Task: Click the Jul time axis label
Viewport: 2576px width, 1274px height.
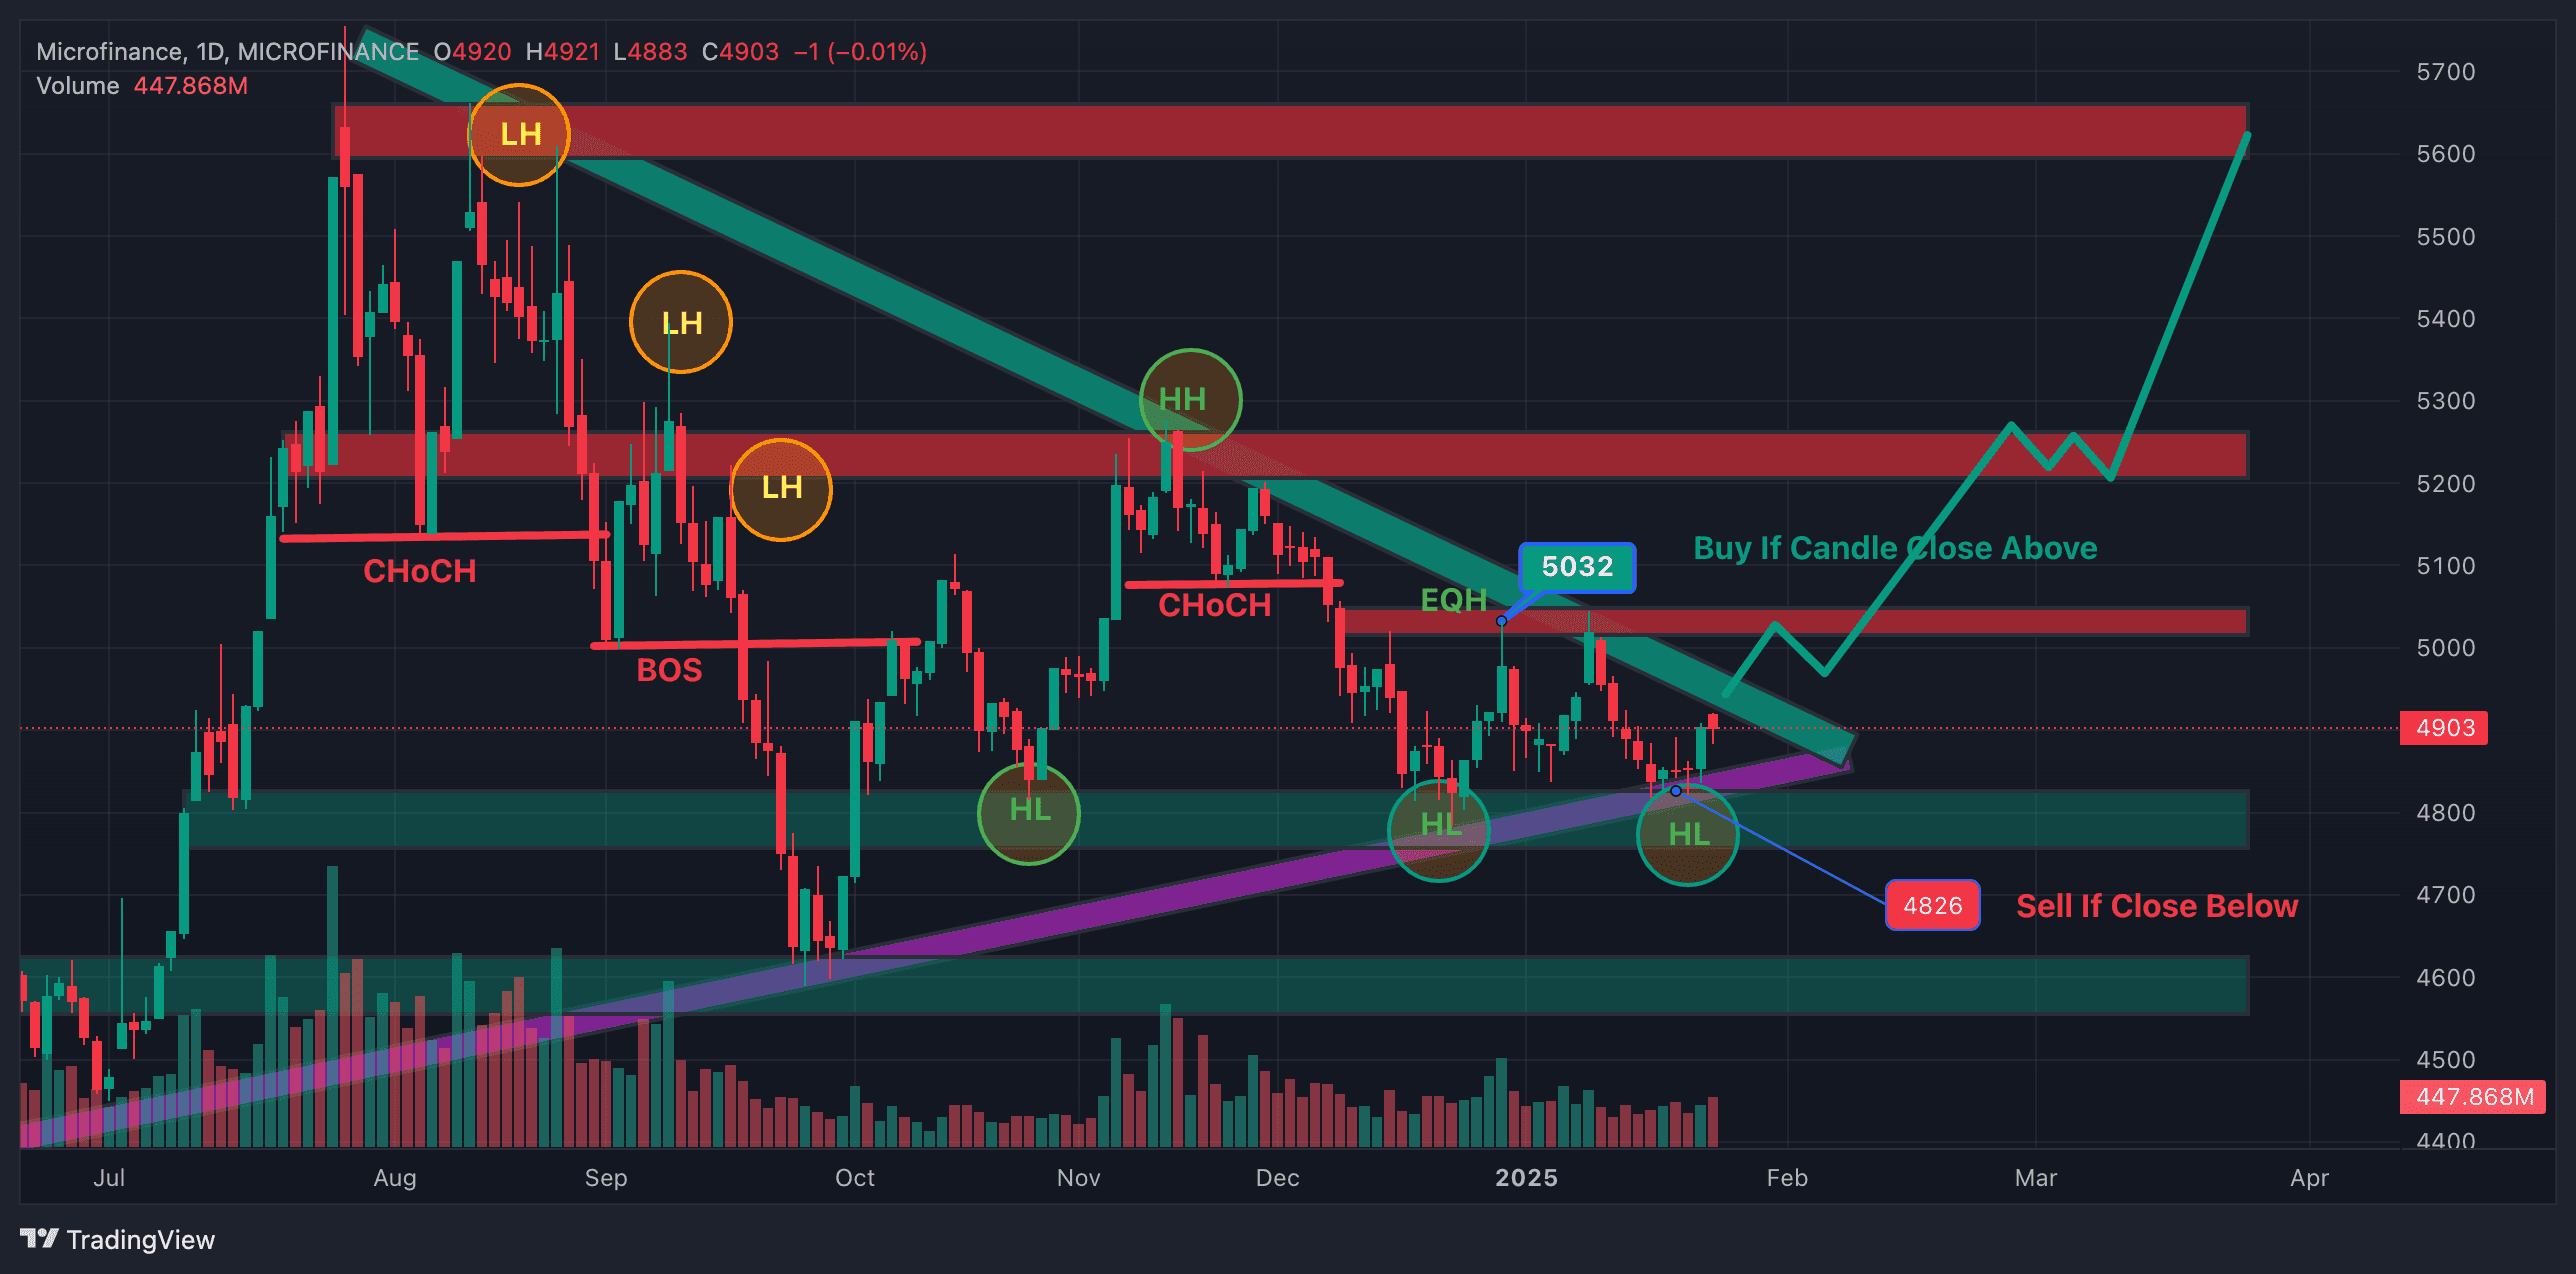Action: click(109, 1177)
